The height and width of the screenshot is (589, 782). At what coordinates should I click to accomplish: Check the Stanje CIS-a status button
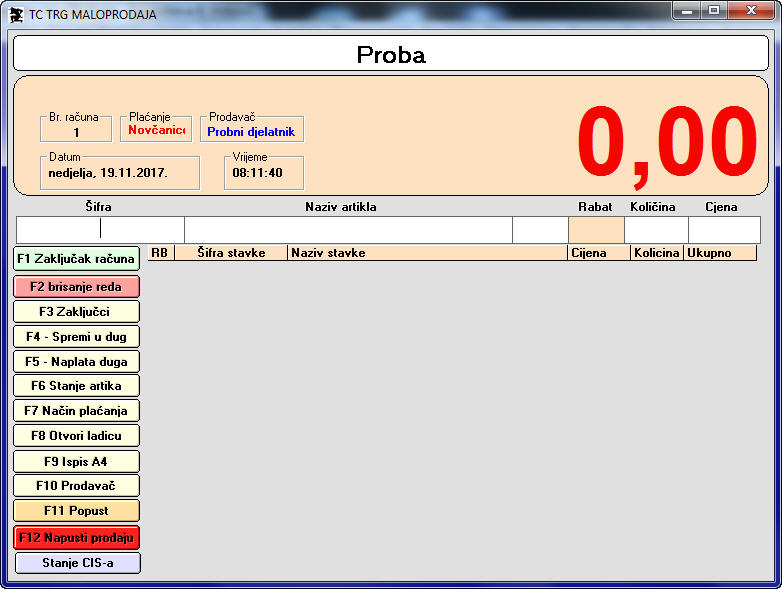coord(76,563)
